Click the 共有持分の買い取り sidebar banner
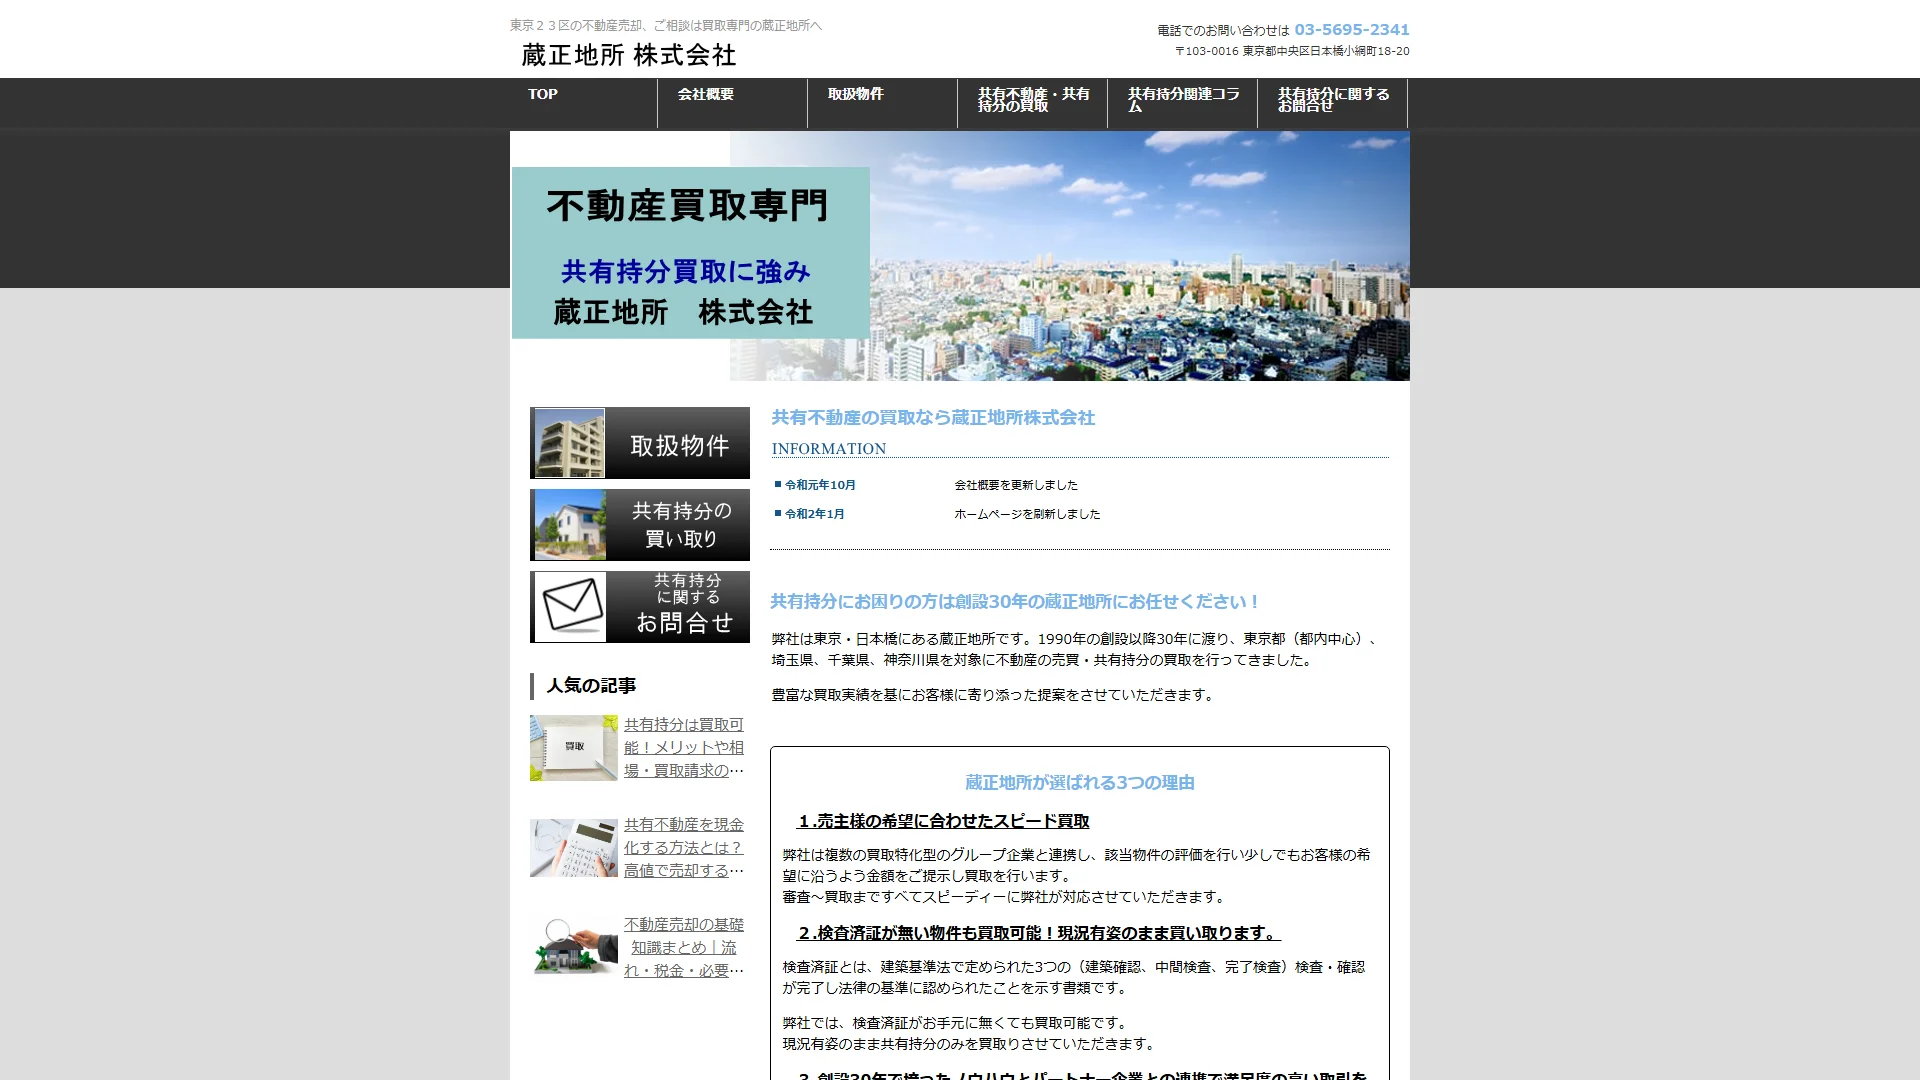Image resolution: width=1920 pixels, height=1080 pixels. point(640,525)
